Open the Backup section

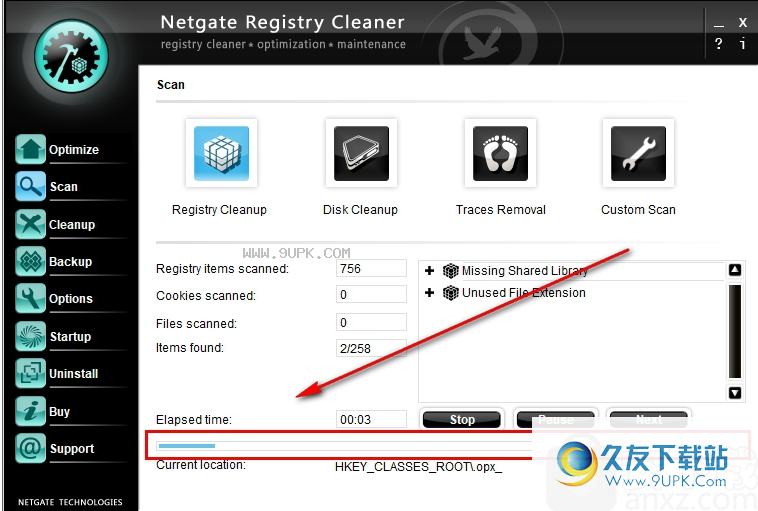click(x=71, y=262)
